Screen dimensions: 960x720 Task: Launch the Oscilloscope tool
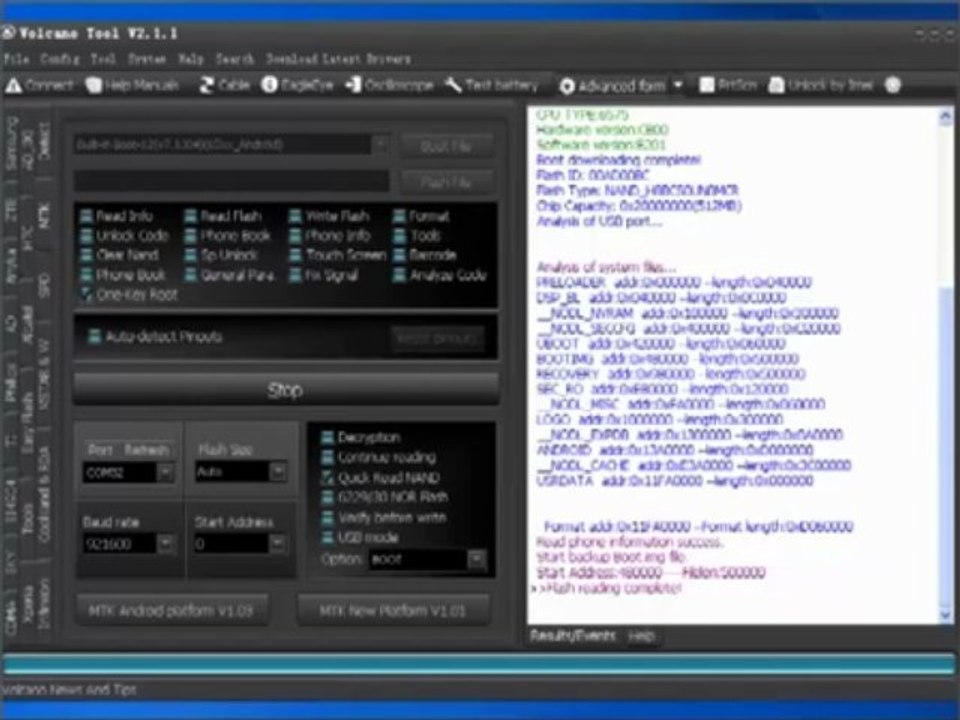(389, 85)
